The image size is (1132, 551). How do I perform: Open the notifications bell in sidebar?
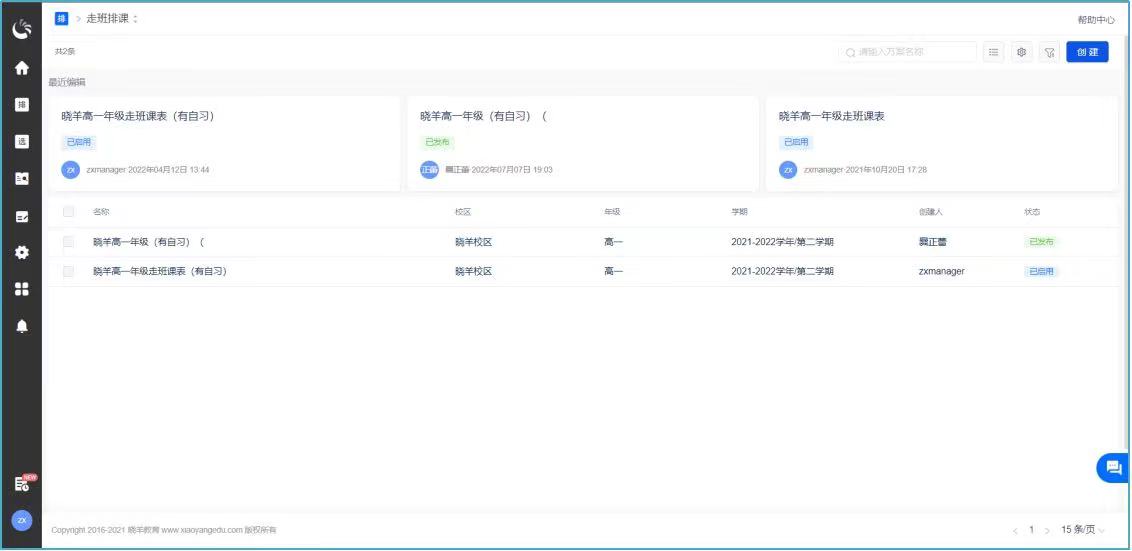(x=21, y=326)
